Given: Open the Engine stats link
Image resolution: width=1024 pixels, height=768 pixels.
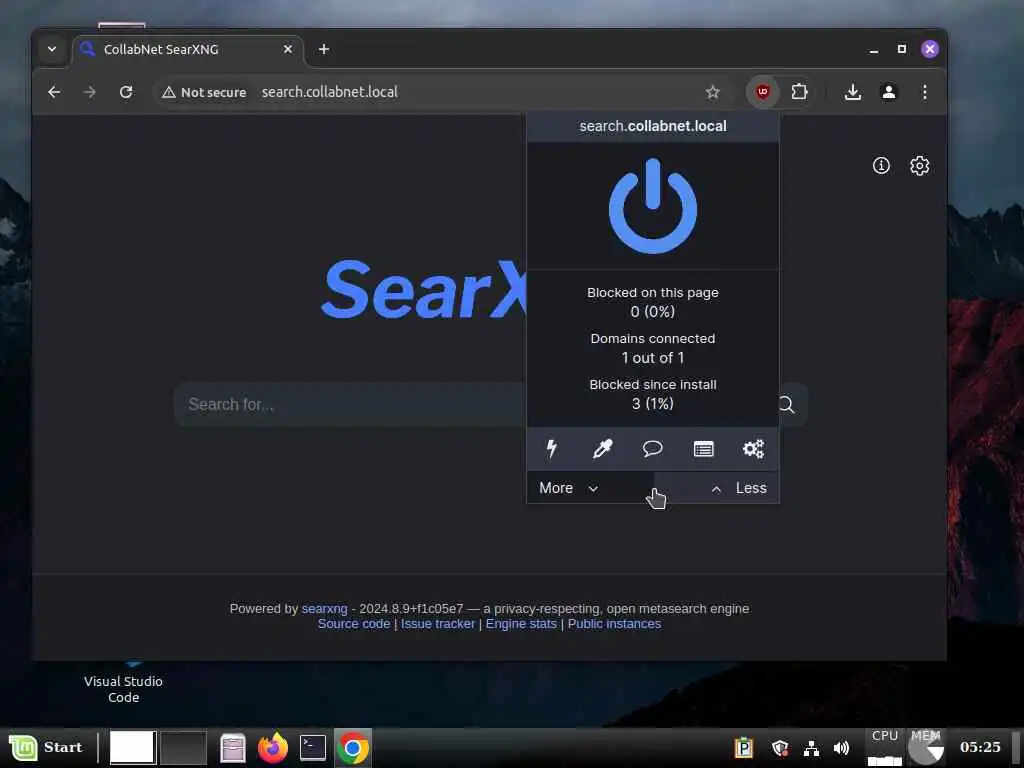Looking at the screenshot, I should click(x=521, y=624).
